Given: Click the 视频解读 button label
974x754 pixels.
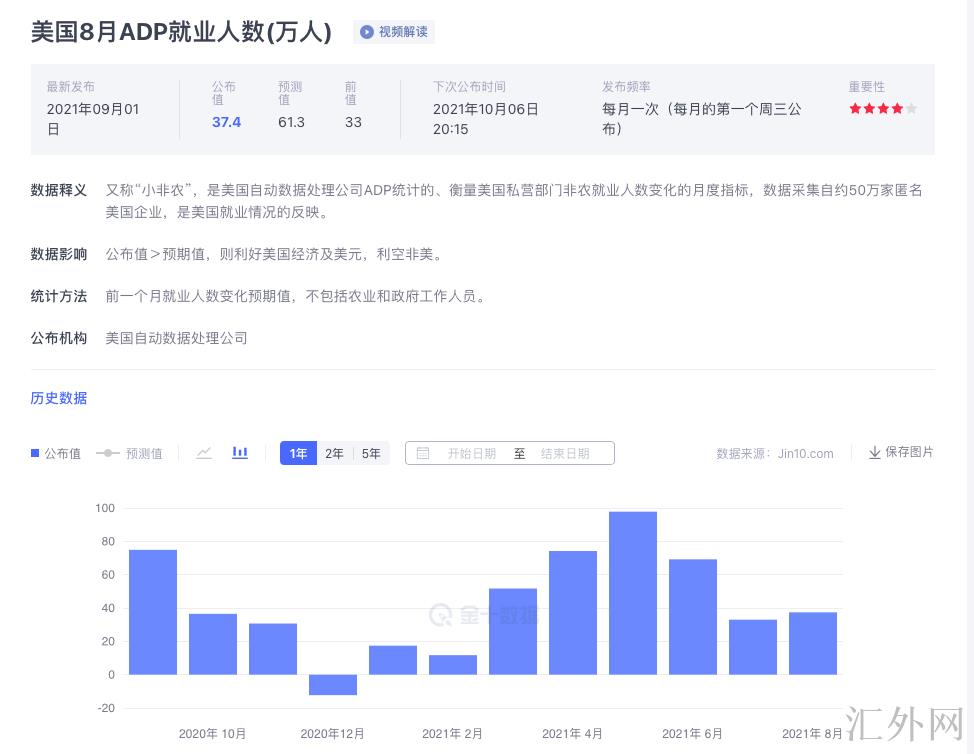Looking at the screenshot, I should tap(403, 32).
